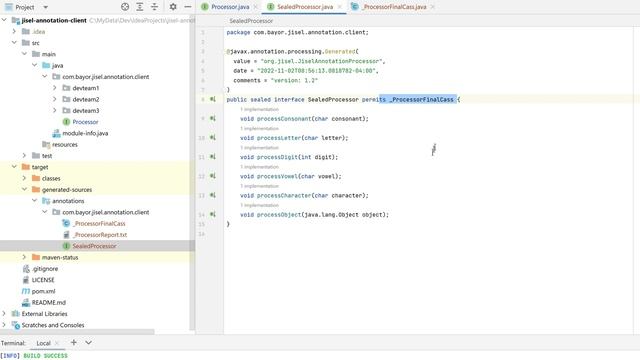Image resolution: width=640 pixels, height=360 pixels.
Task: Collapse the src folder
Action: pyautogui.click(x=14, y=42)
